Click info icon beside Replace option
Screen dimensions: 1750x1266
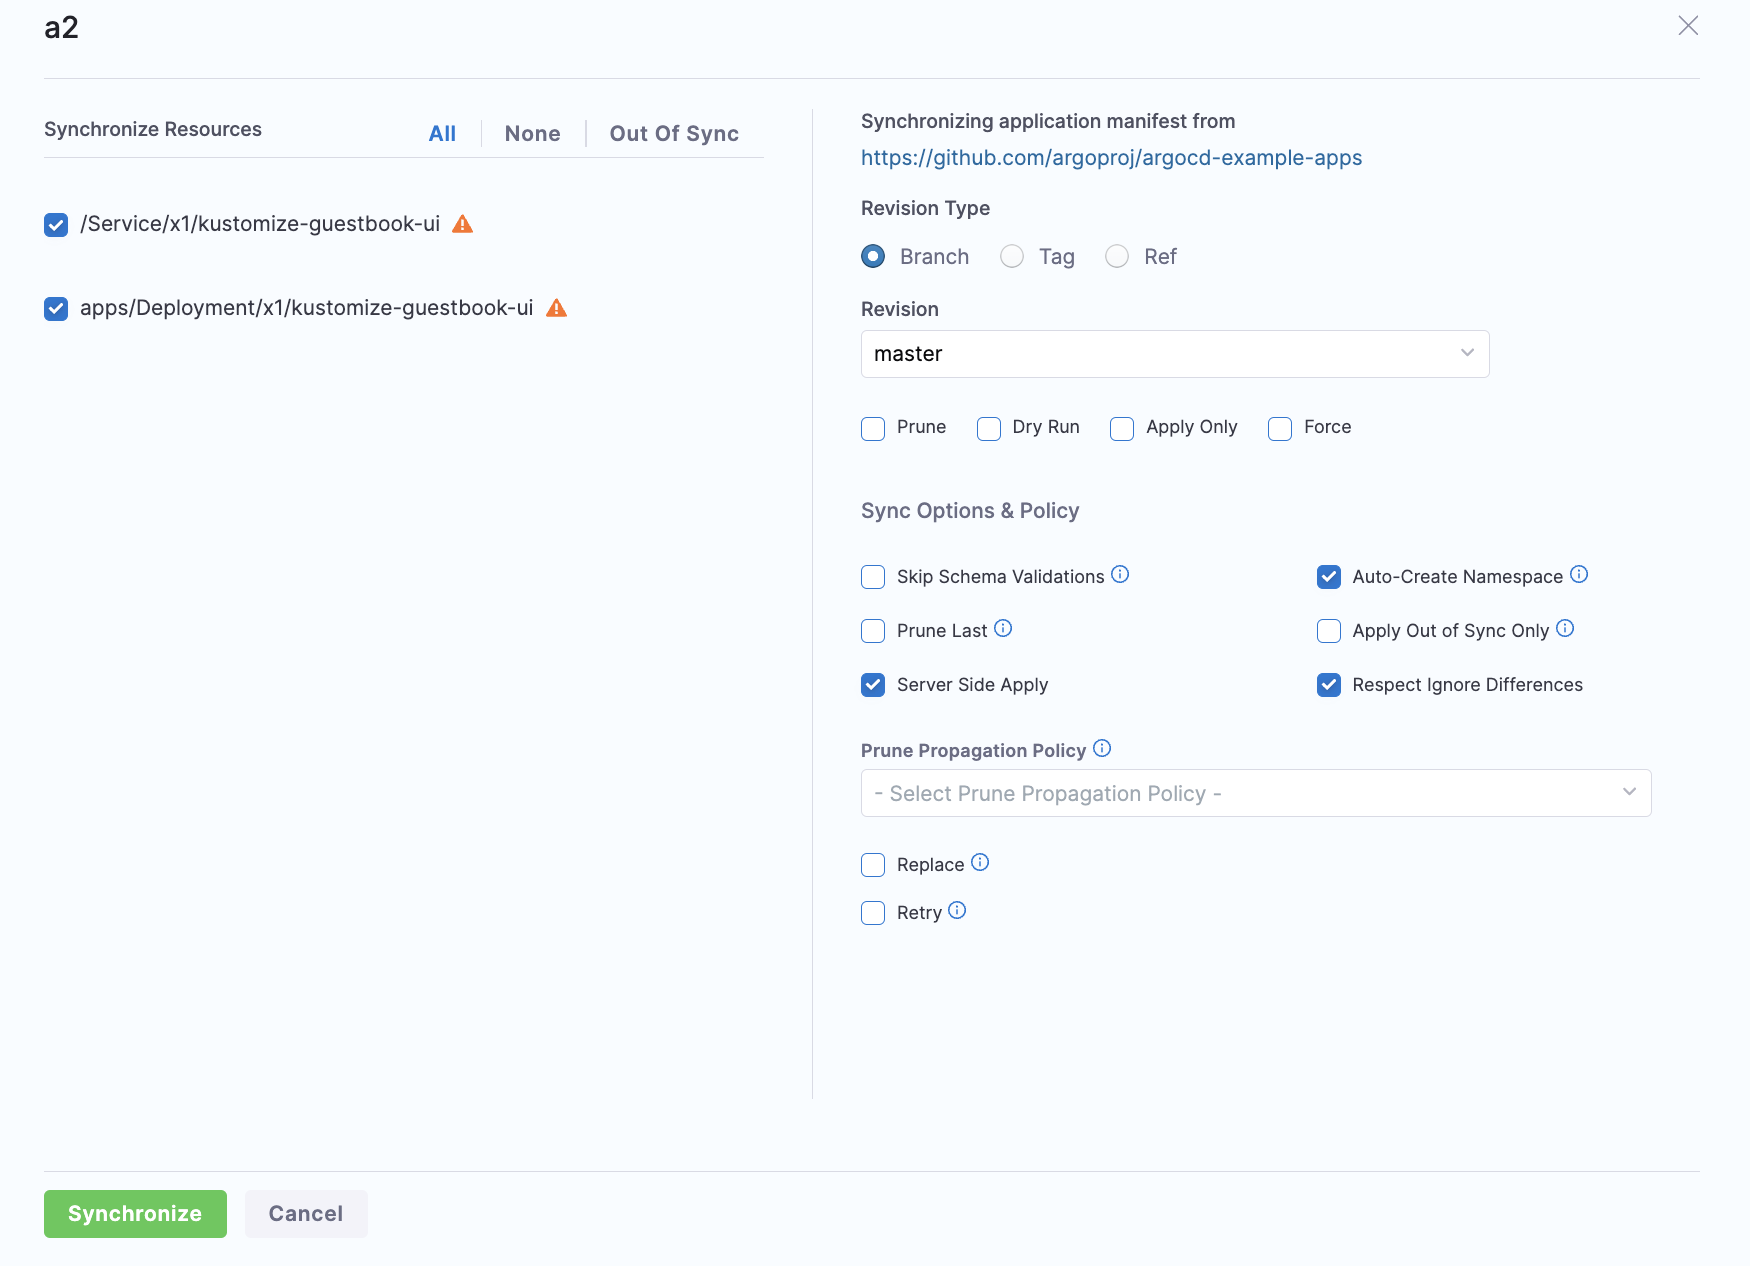click(980, 863)
